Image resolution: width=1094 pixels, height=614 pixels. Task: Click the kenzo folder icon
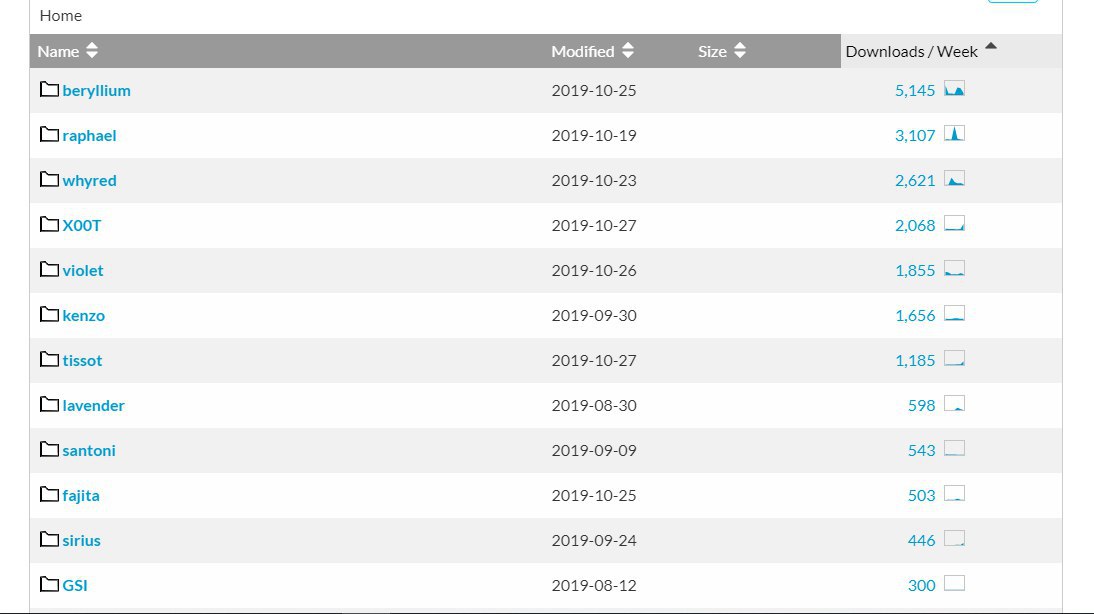pyautogui.click(x=49, y=315)
